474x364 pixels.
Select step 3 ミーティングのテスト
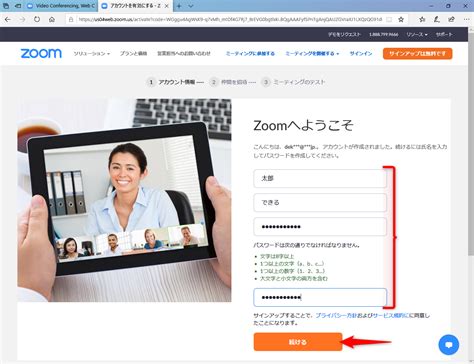293,82
